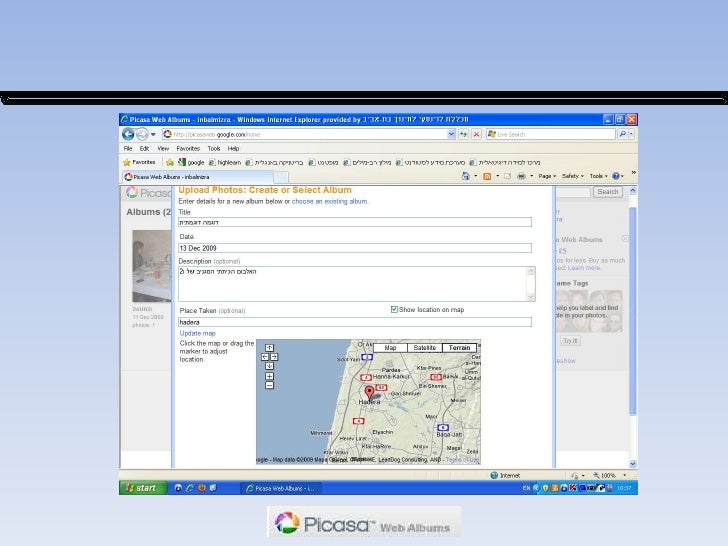Switch the map to Map view
This screenshot has width=728, height=546.
390,348
